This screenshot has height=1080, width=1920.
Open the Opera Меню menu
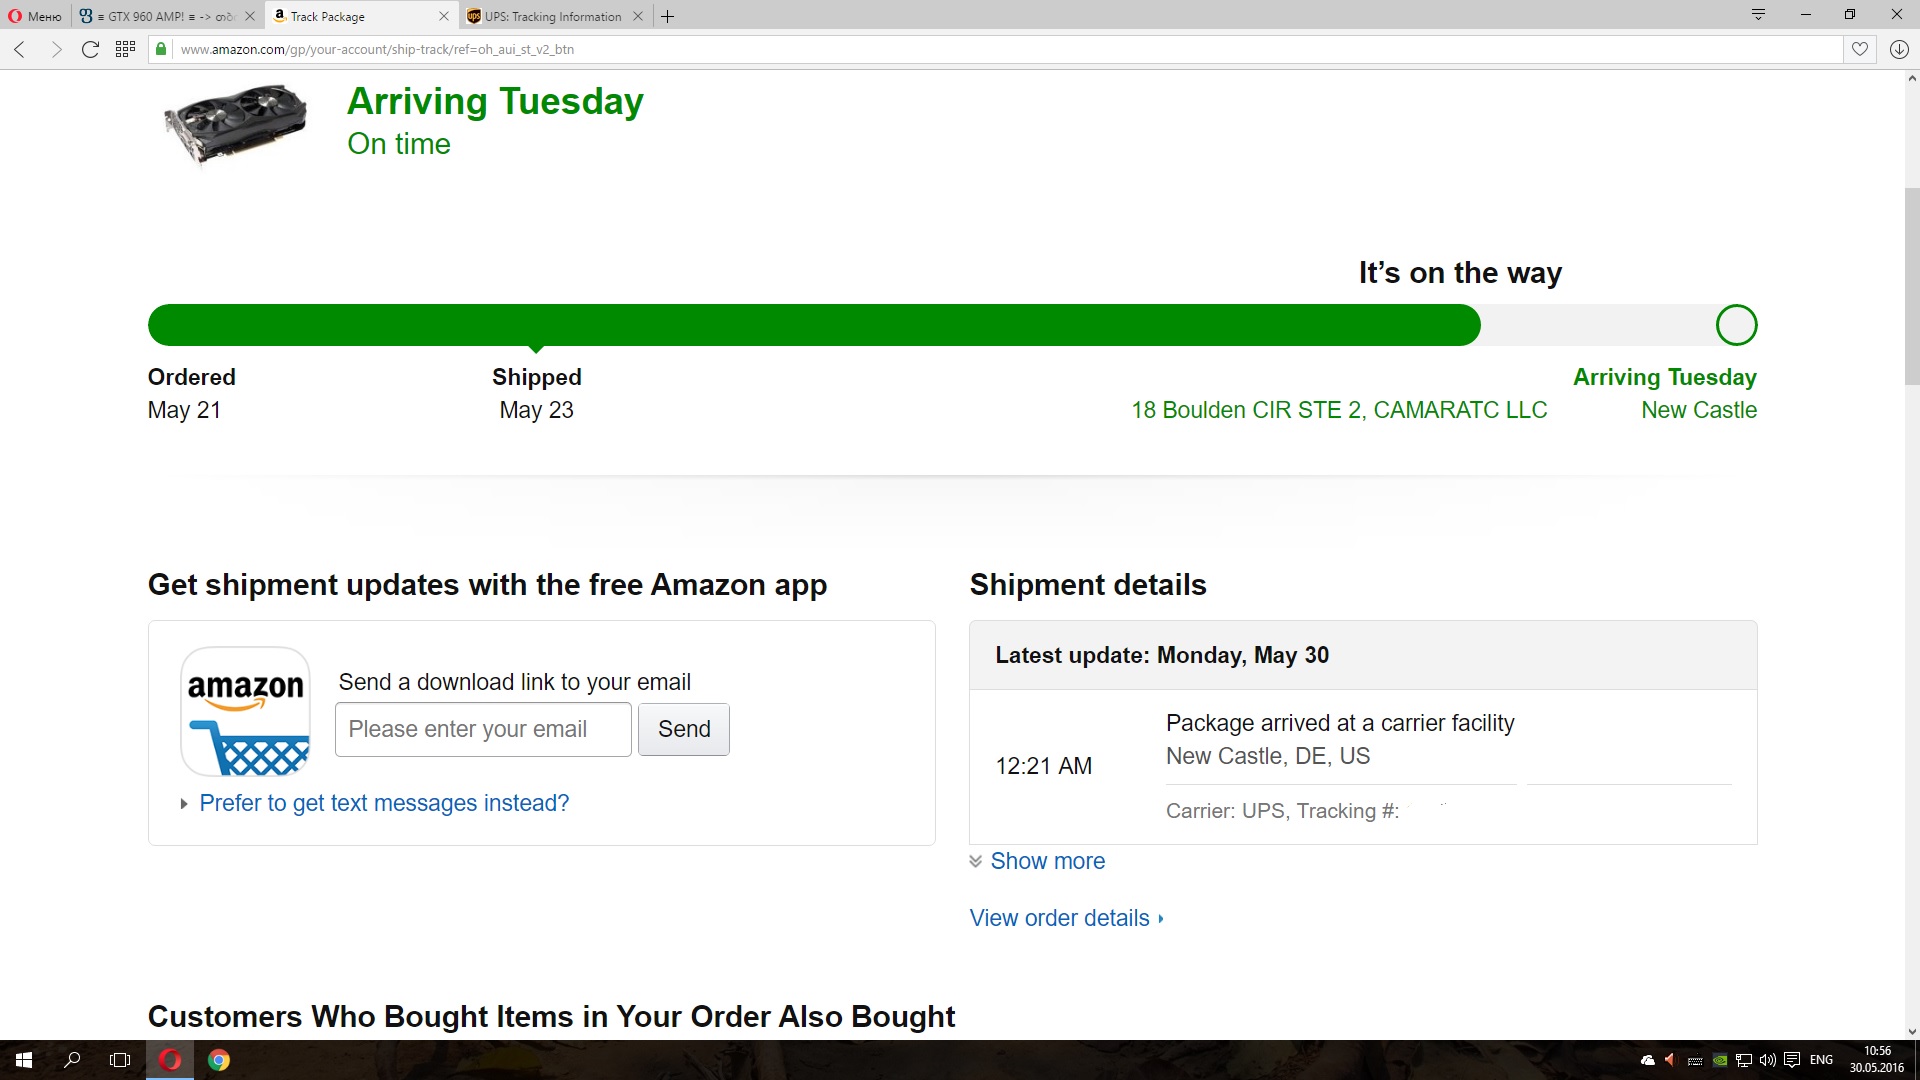(36, 16)
